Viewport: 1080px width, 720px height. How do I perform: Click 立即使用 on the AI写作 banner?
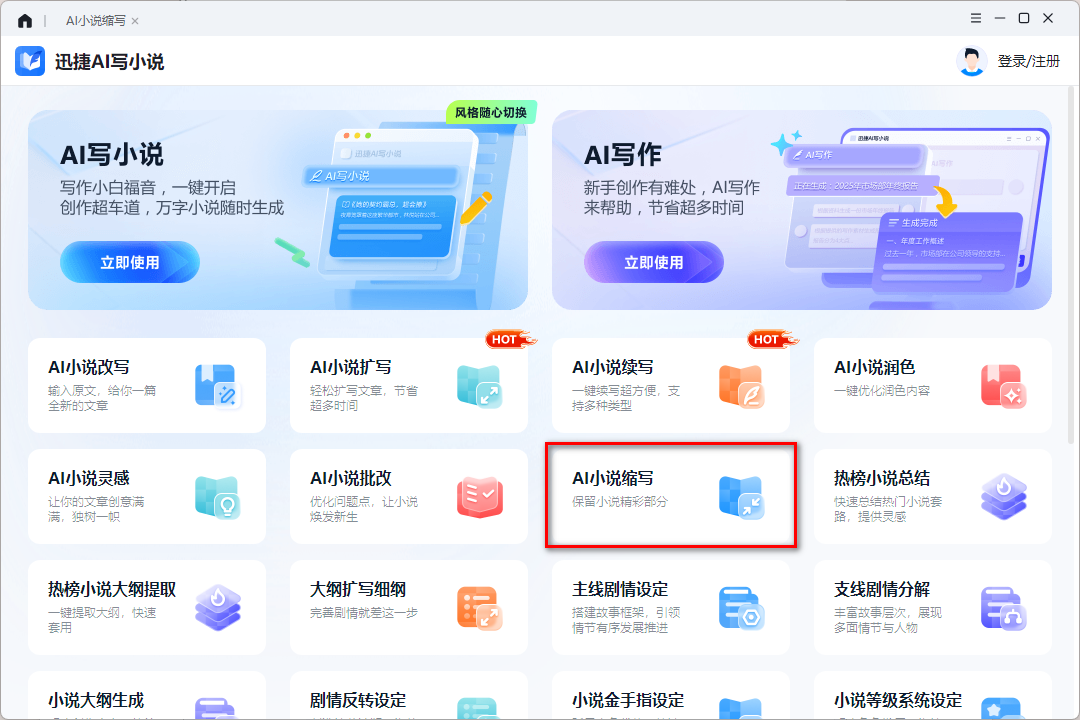pos(654,262)
